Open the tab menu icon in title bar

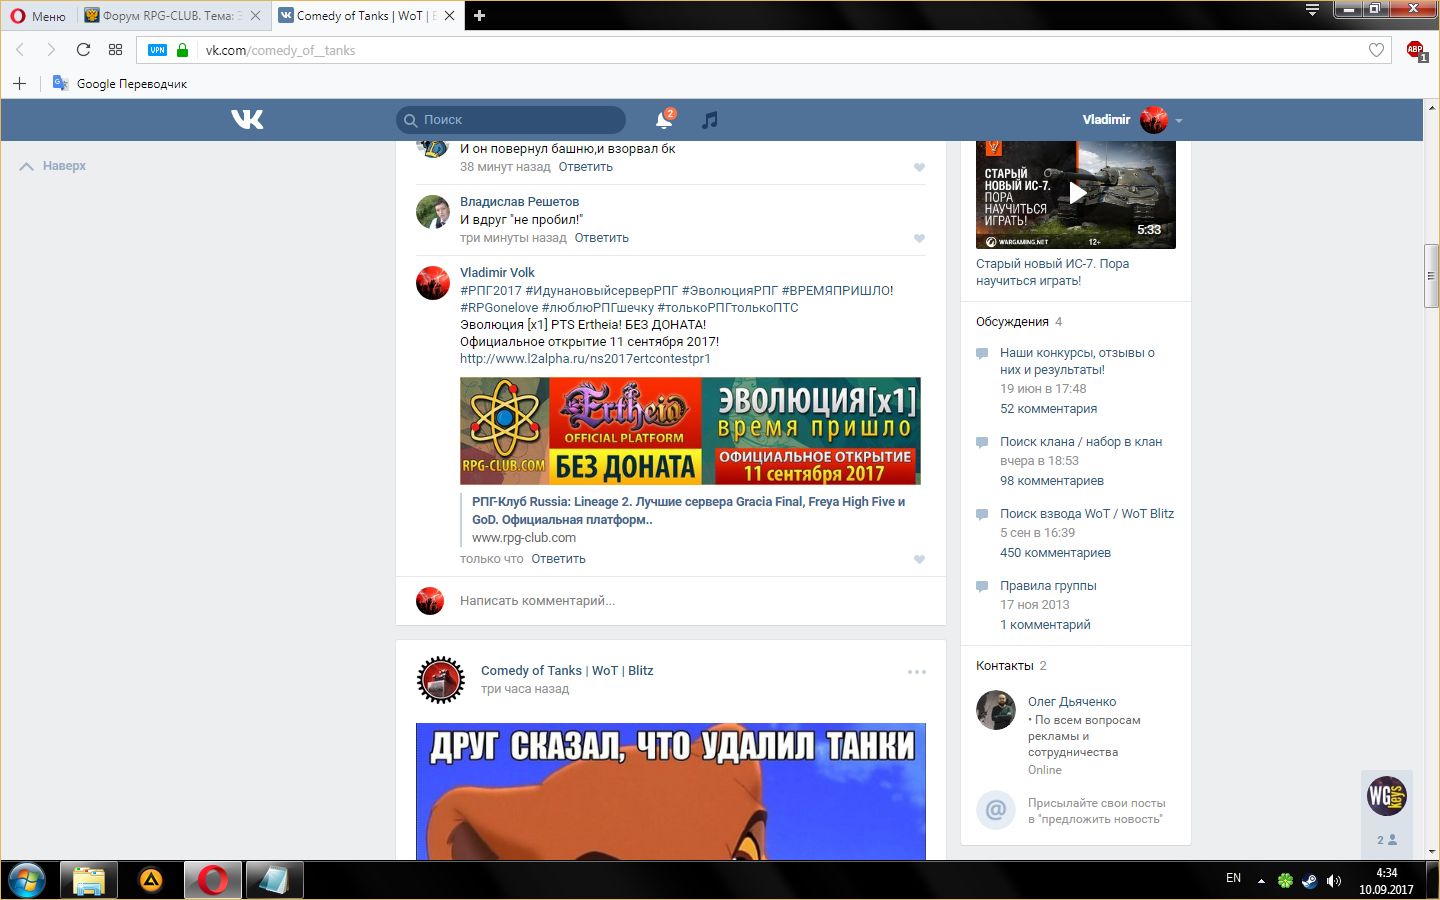click(1312, 10)
